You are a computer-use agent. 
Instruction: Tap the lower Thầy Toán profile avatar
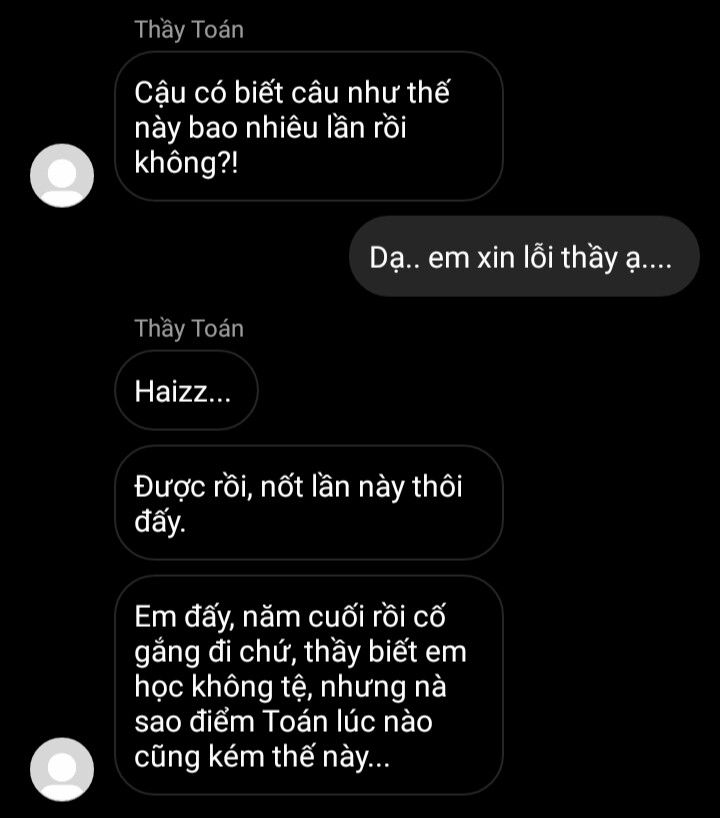tap(62, 769)
